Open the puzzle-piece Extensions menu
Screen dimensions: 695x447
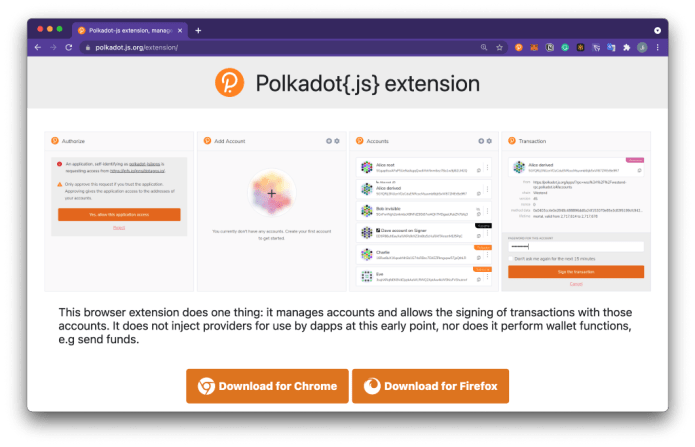click(627, 47)
